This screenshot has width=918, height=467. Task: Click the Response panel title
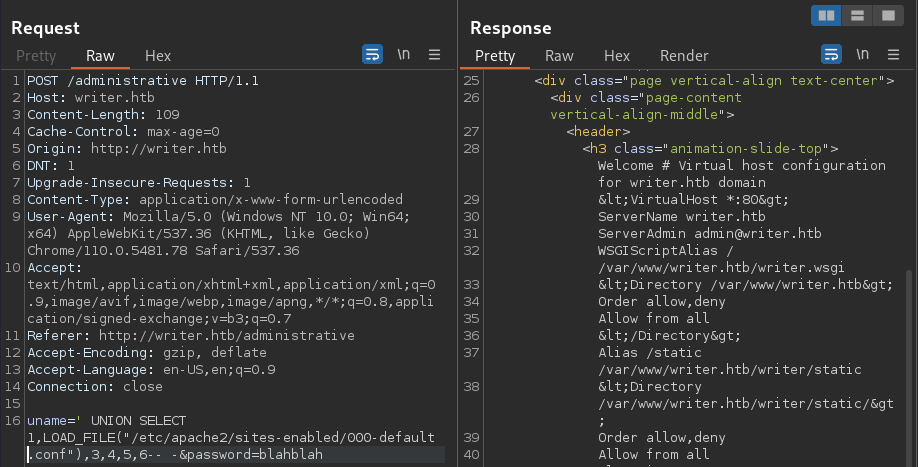coord(511,28)
